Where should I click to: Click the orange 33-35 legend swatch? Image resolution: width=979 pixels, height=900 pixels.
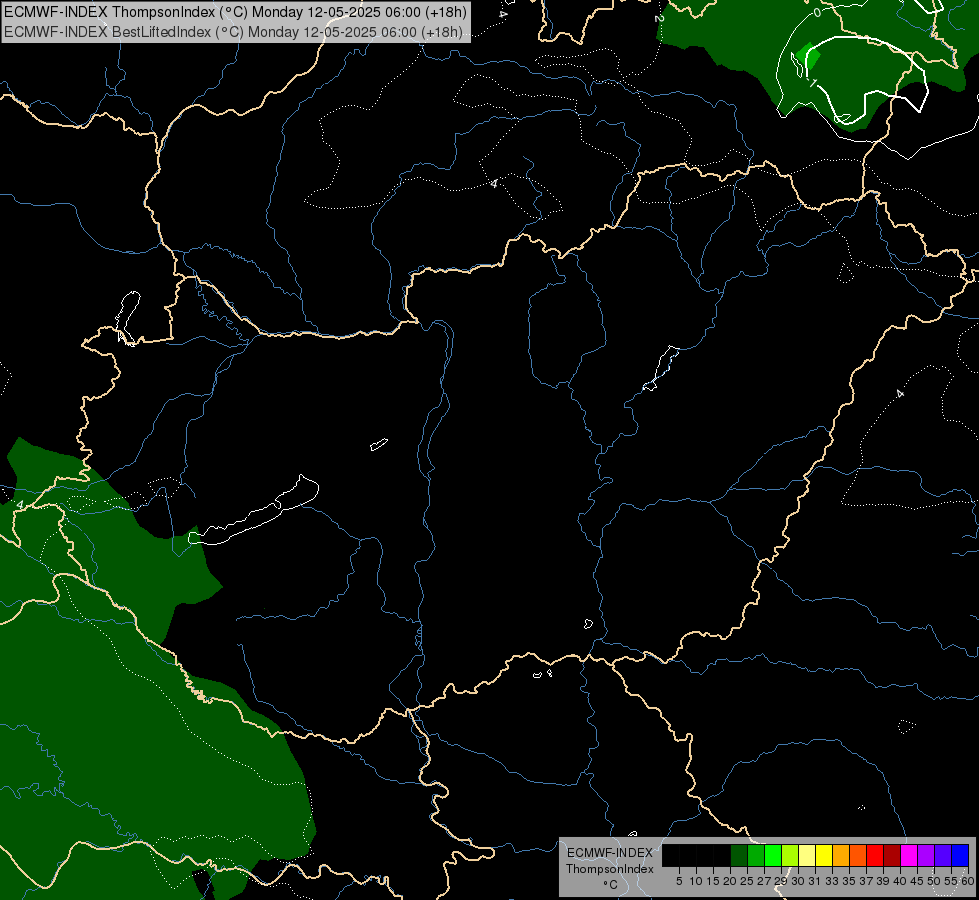[x=841, y=855]
